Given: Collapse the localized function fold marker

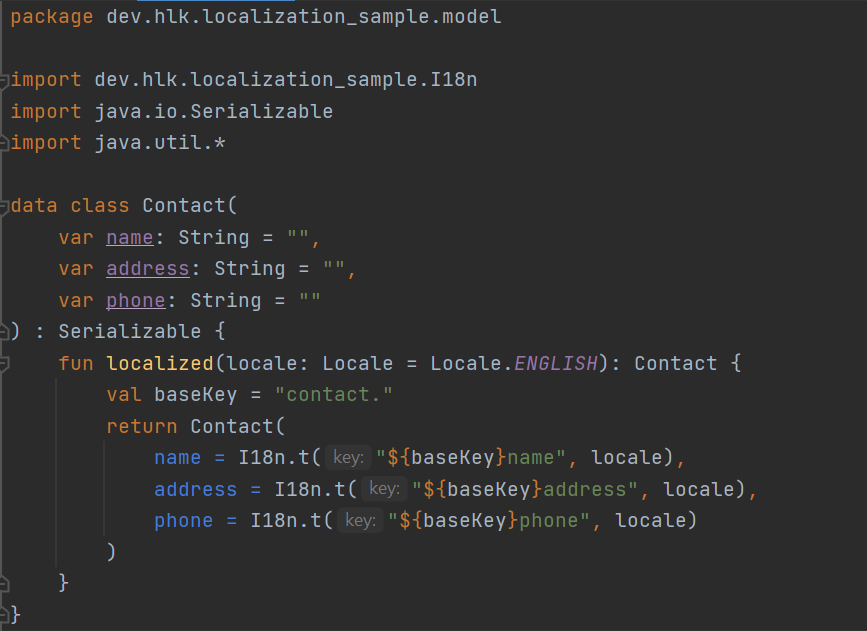Looking at the screenshot, I should 4,363.
